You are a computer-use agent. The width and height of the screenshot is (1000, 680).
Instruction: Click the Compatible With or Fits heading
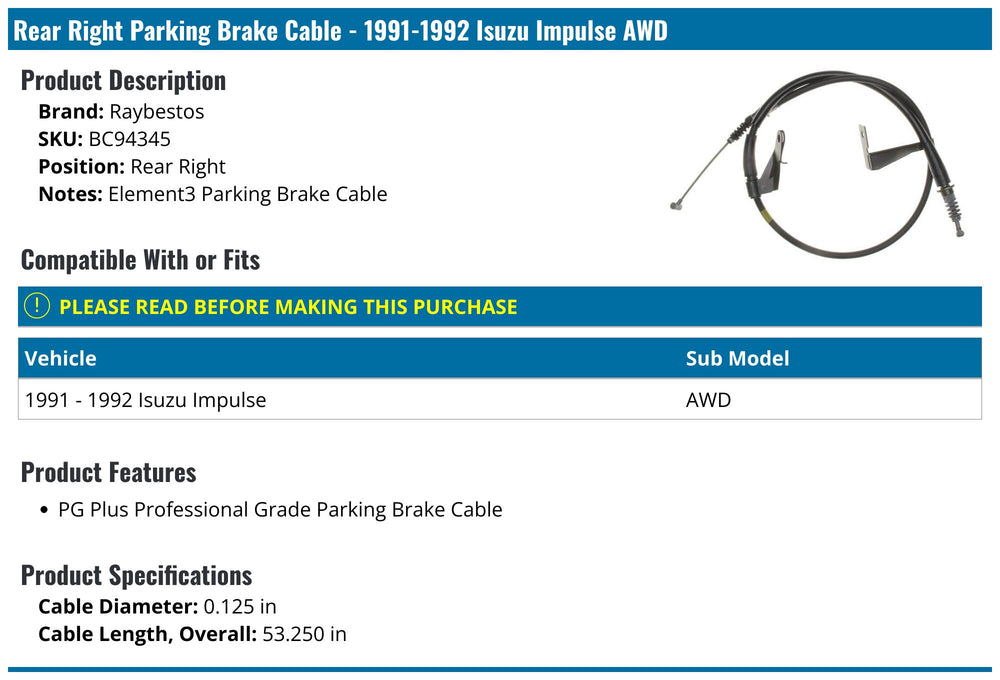[140, 260]
